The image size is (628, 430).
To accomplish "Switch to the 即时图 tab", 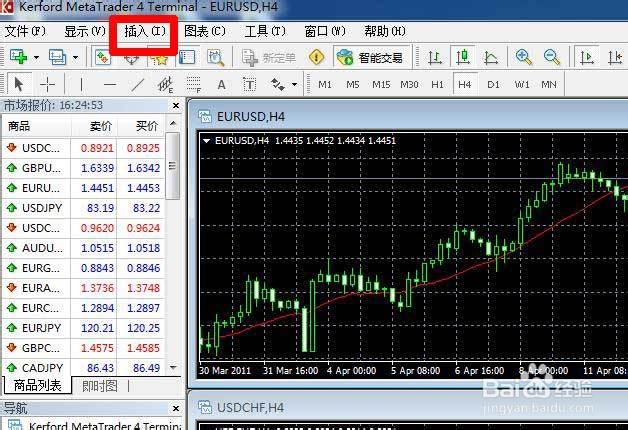I will 100,386.
